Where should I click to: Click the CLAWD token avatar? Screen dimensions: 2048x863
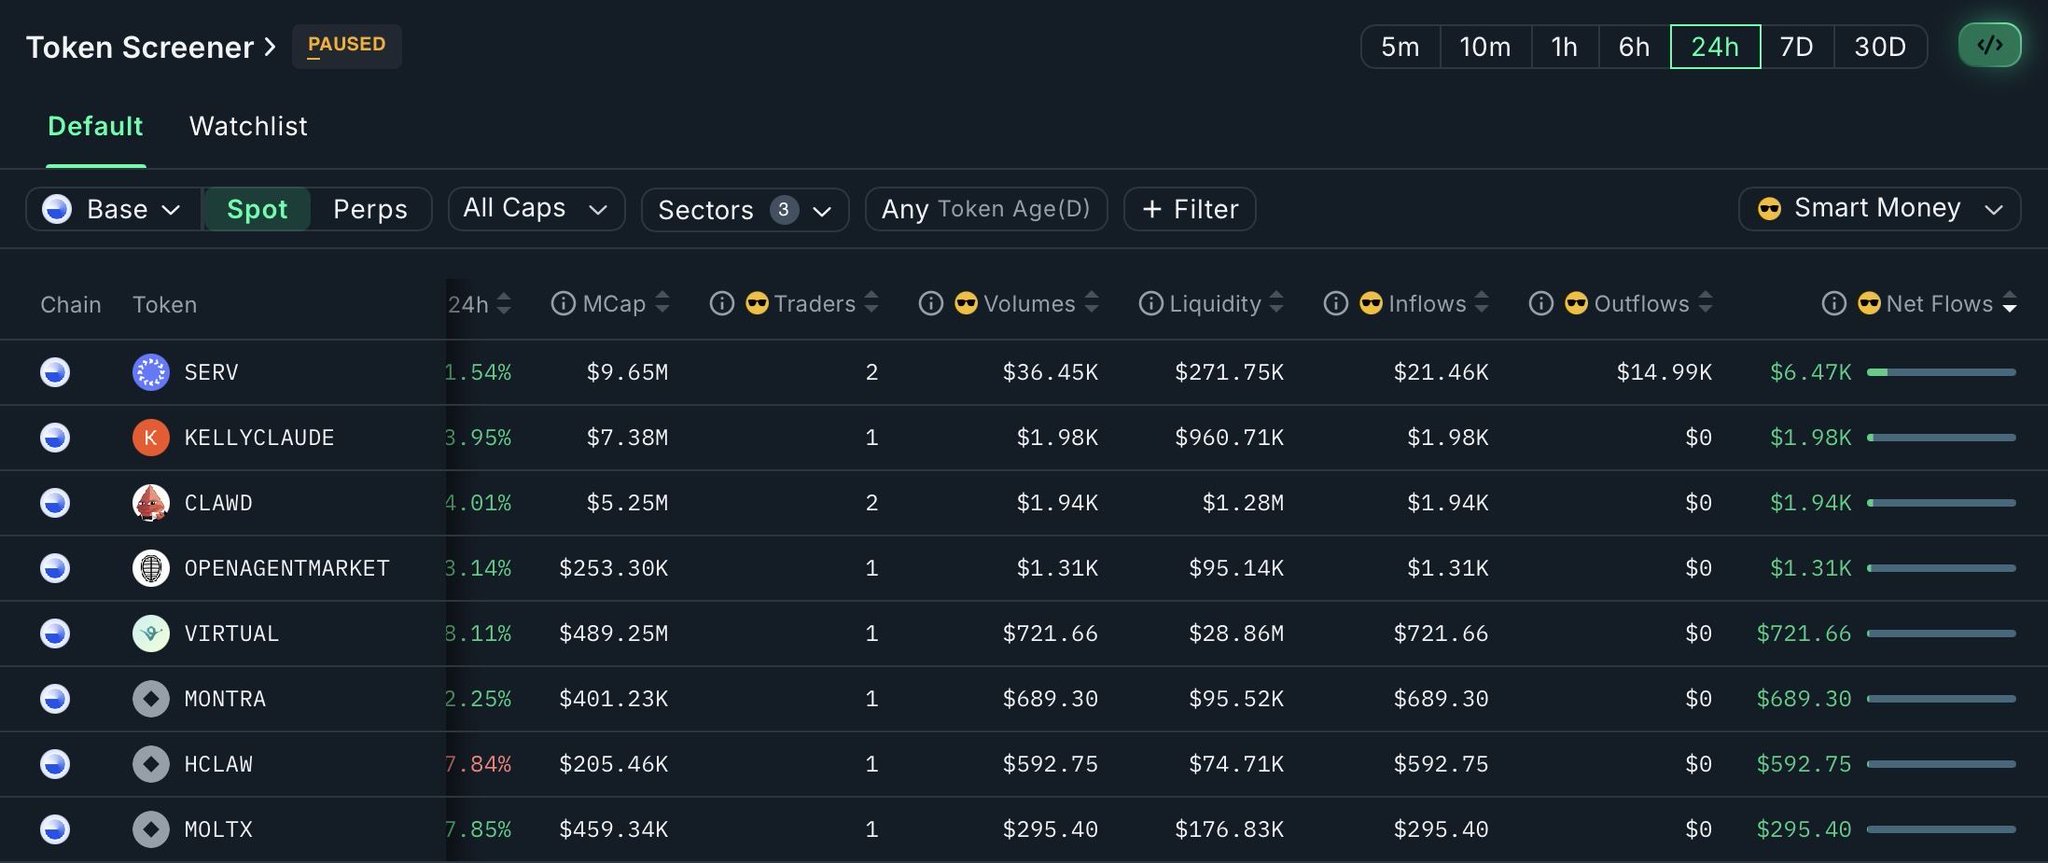click(151, 502)
